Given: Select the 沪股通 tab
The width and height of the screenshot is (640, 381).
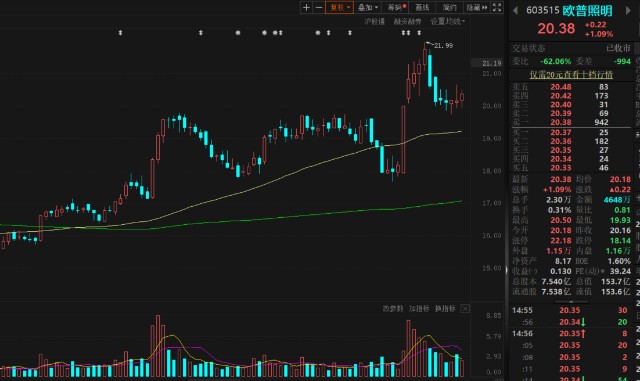Looking at the screenshot, I should [x=374, y=21].
